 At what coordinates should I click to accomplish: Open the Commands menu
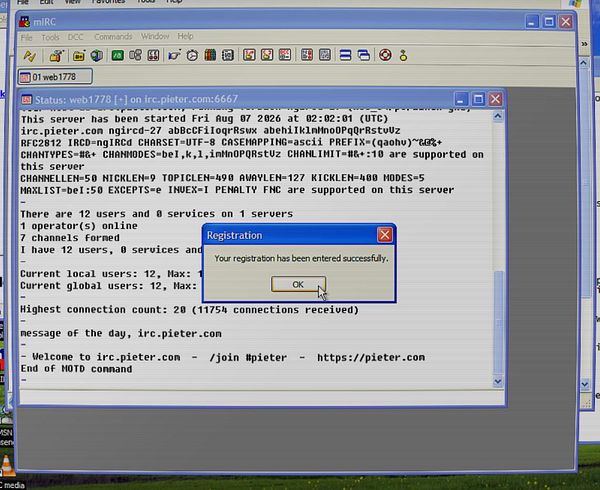[x=113, y=37]
